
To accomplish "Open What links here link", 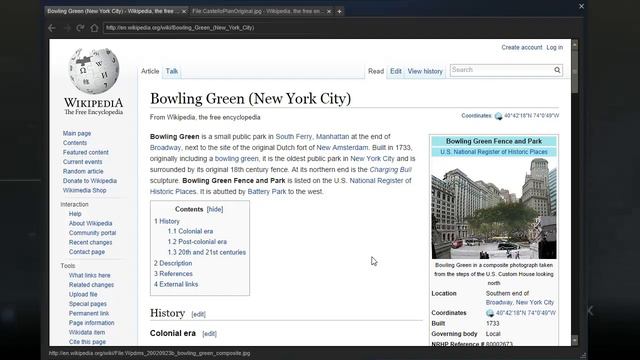I will point(89,276).
